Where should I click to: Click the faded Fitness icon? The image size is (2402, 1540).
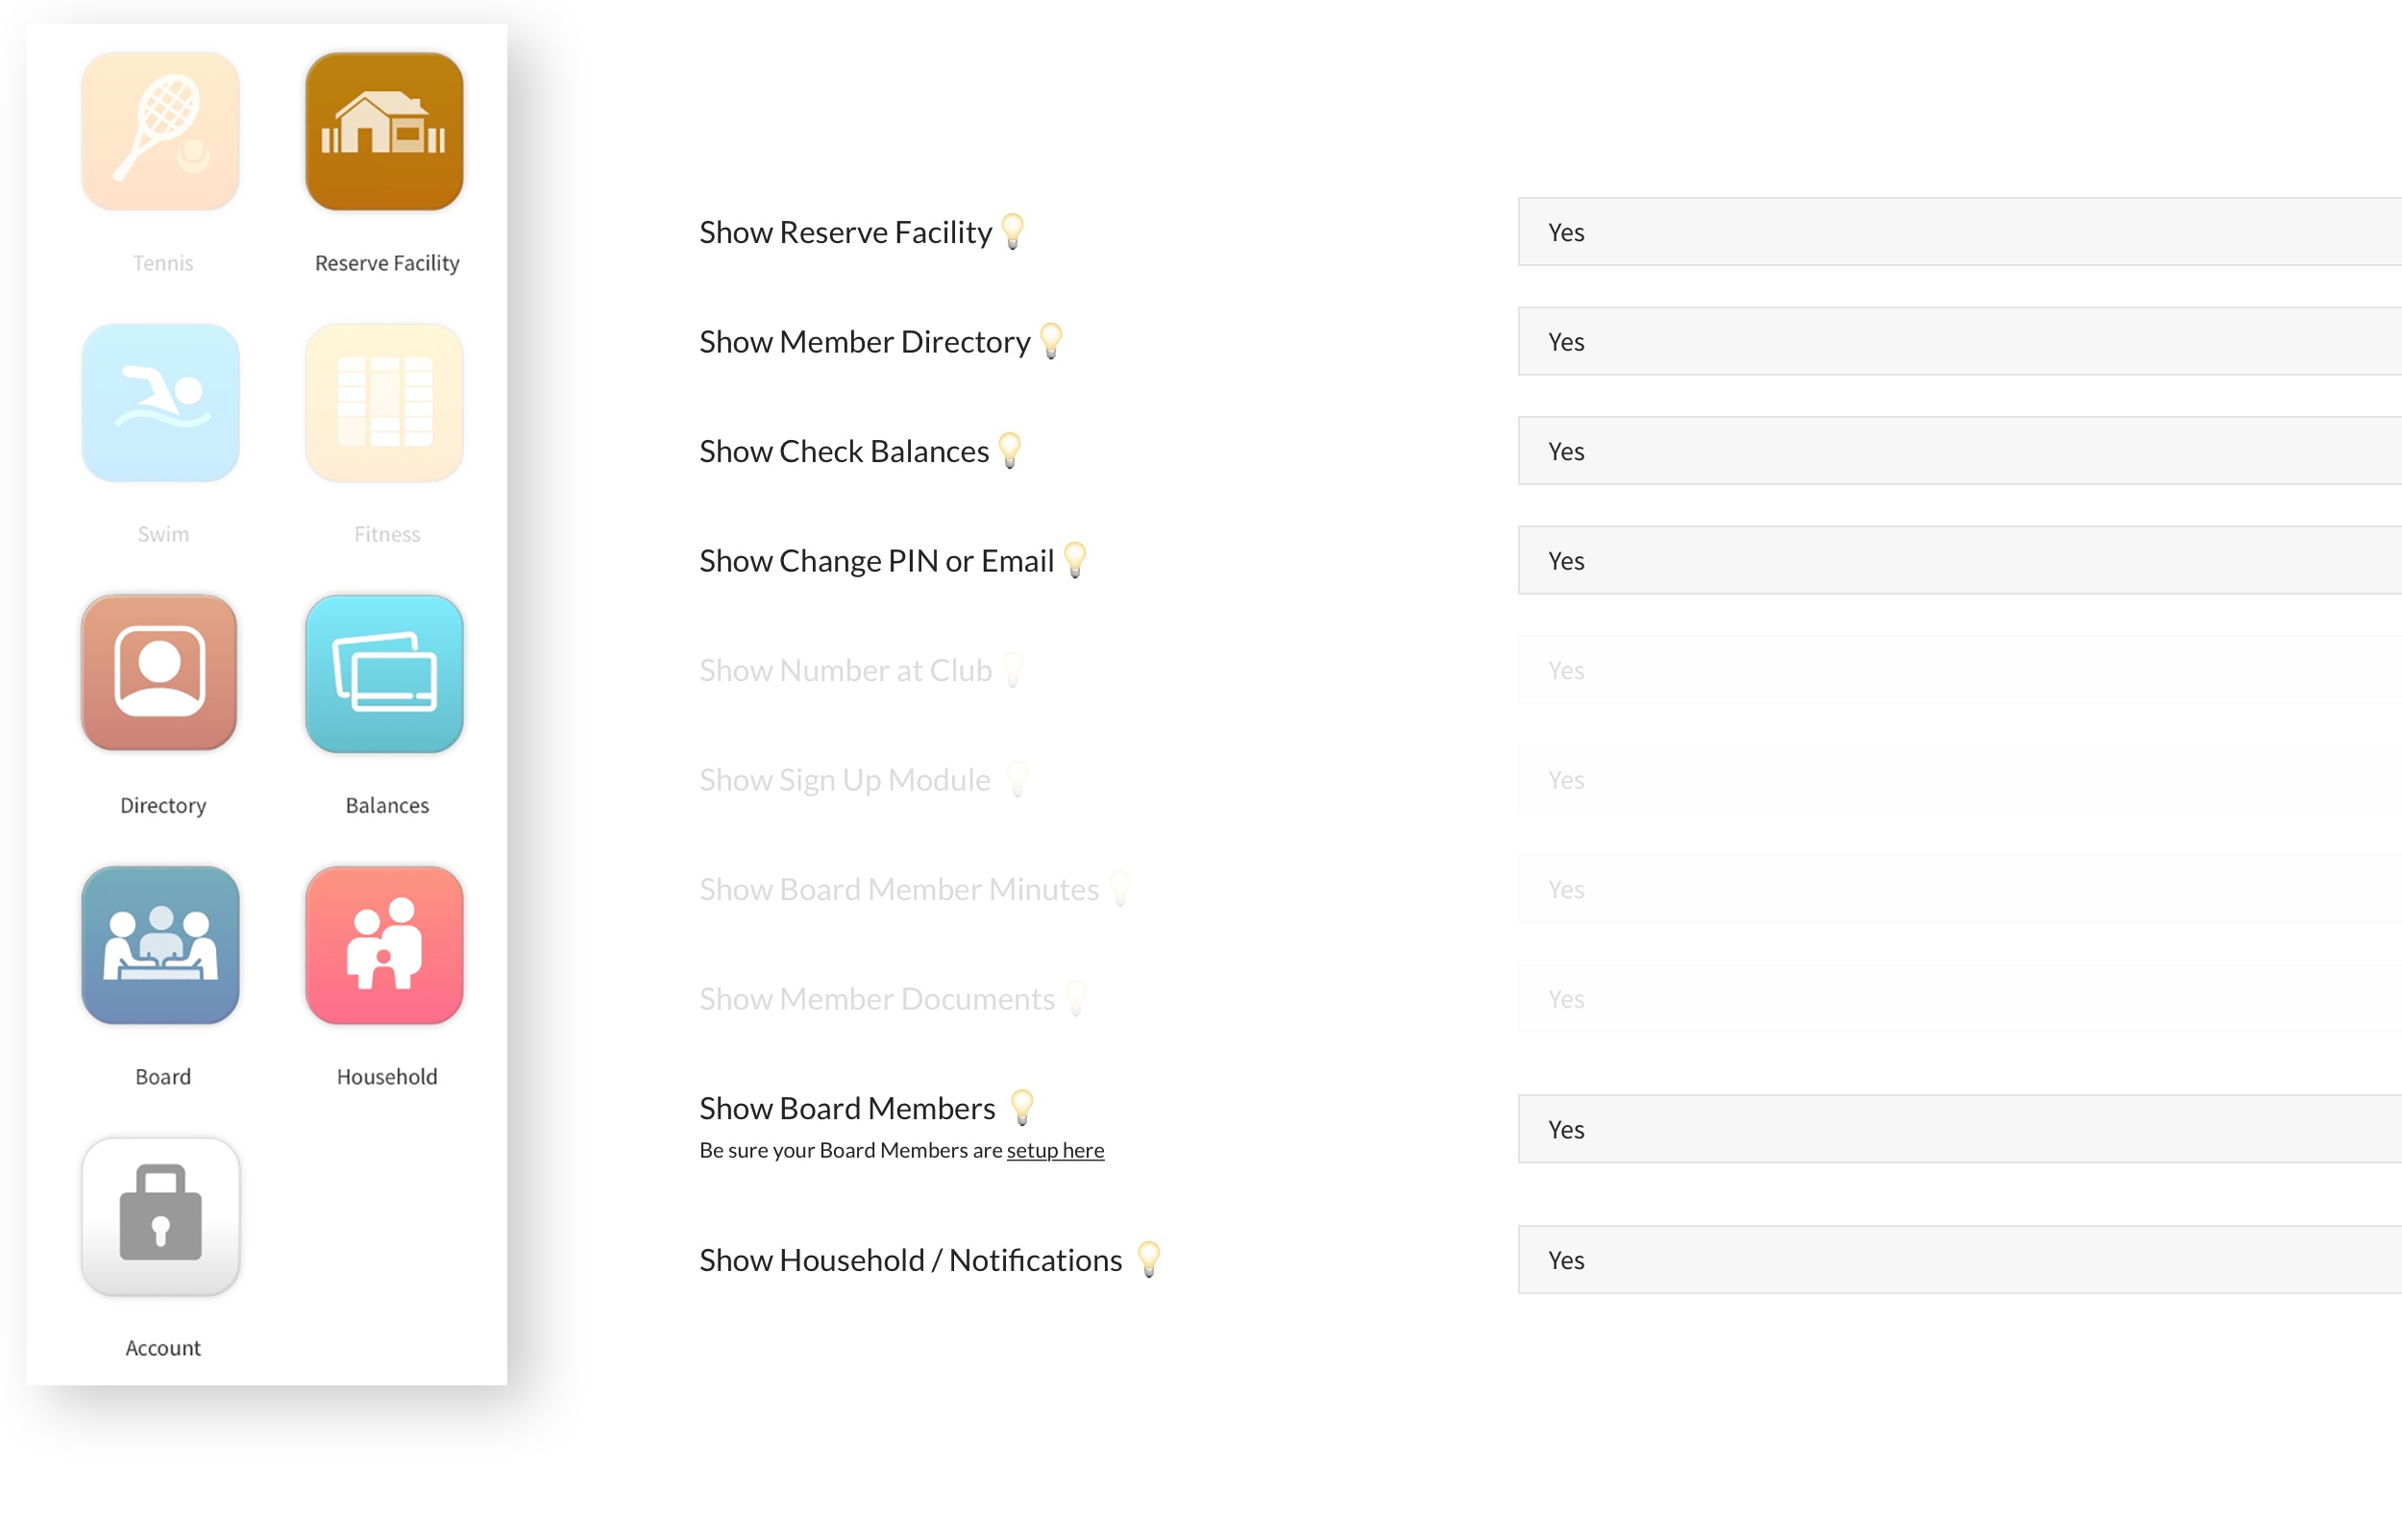tap(384, 403)
